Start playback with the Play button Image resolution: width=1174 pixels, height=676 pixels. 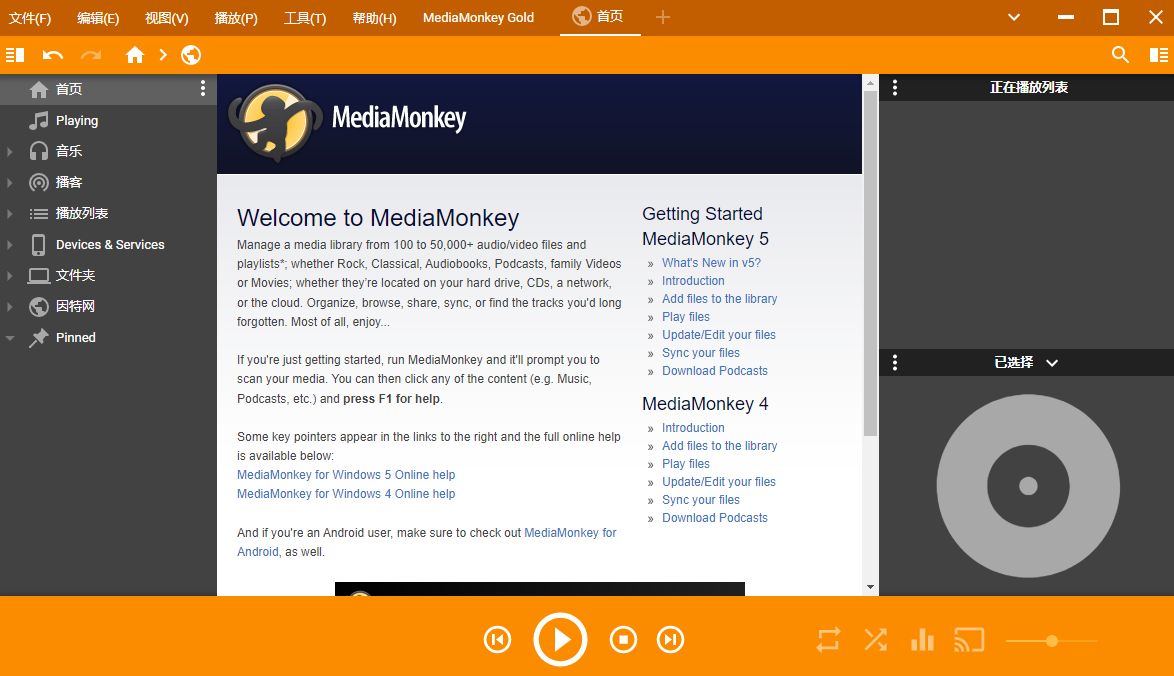tap(560, 639)
